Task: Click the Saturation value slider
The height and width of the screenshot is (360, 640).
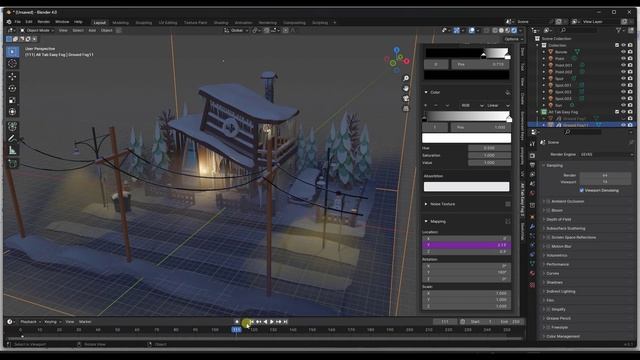Action: point(489,155)
